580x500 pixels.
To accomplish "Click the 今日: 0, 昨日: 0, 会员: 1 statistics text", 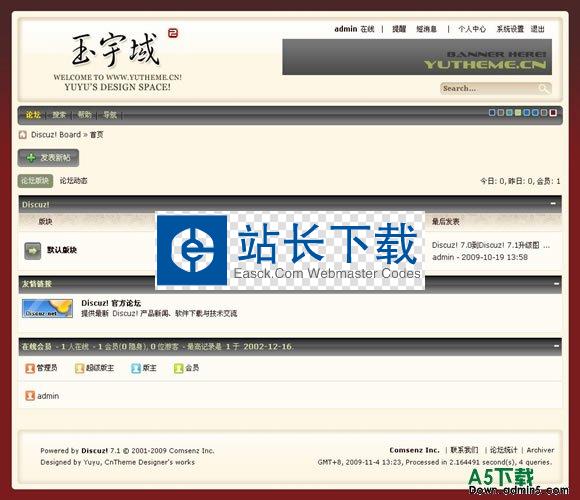I will tap(520, 181).
